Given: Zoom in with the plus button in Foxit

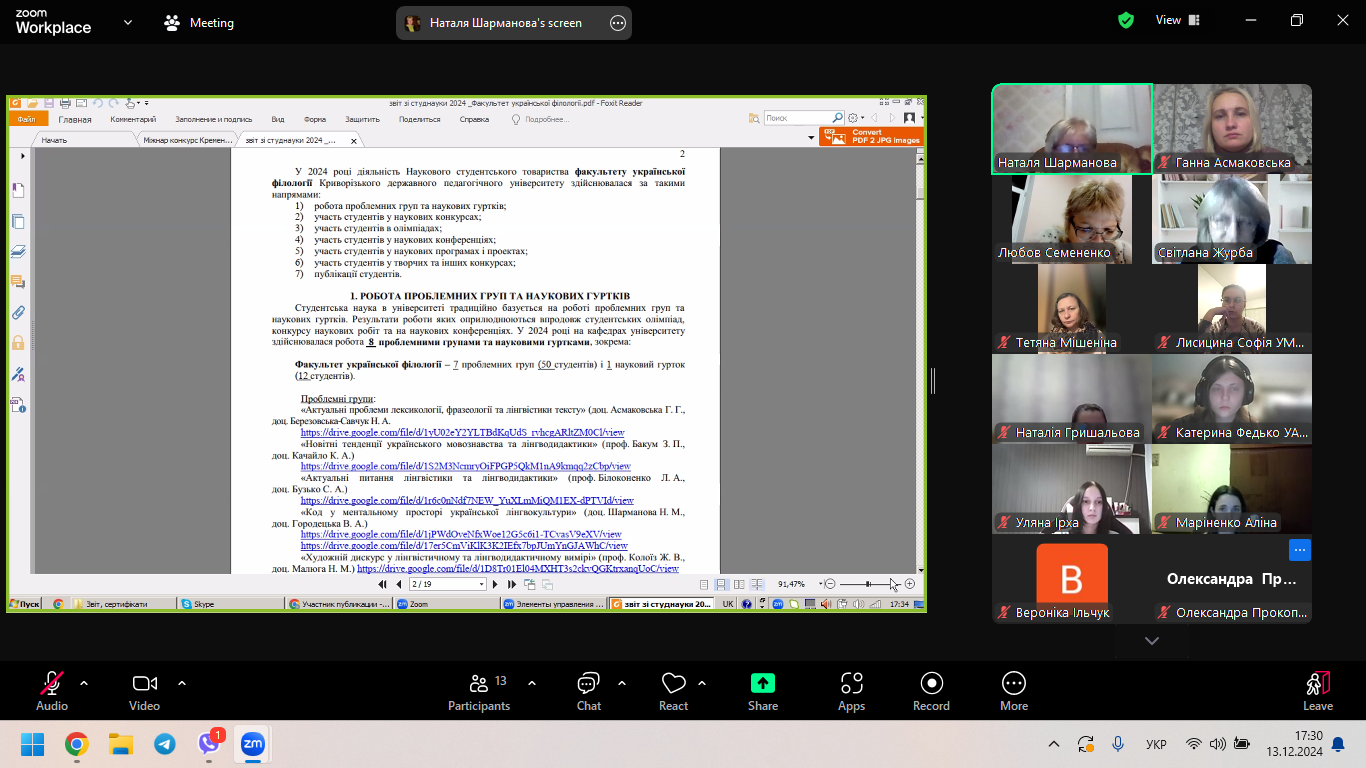Looking at the screenshot, I should pyautogui.click(x=909, y=584).
